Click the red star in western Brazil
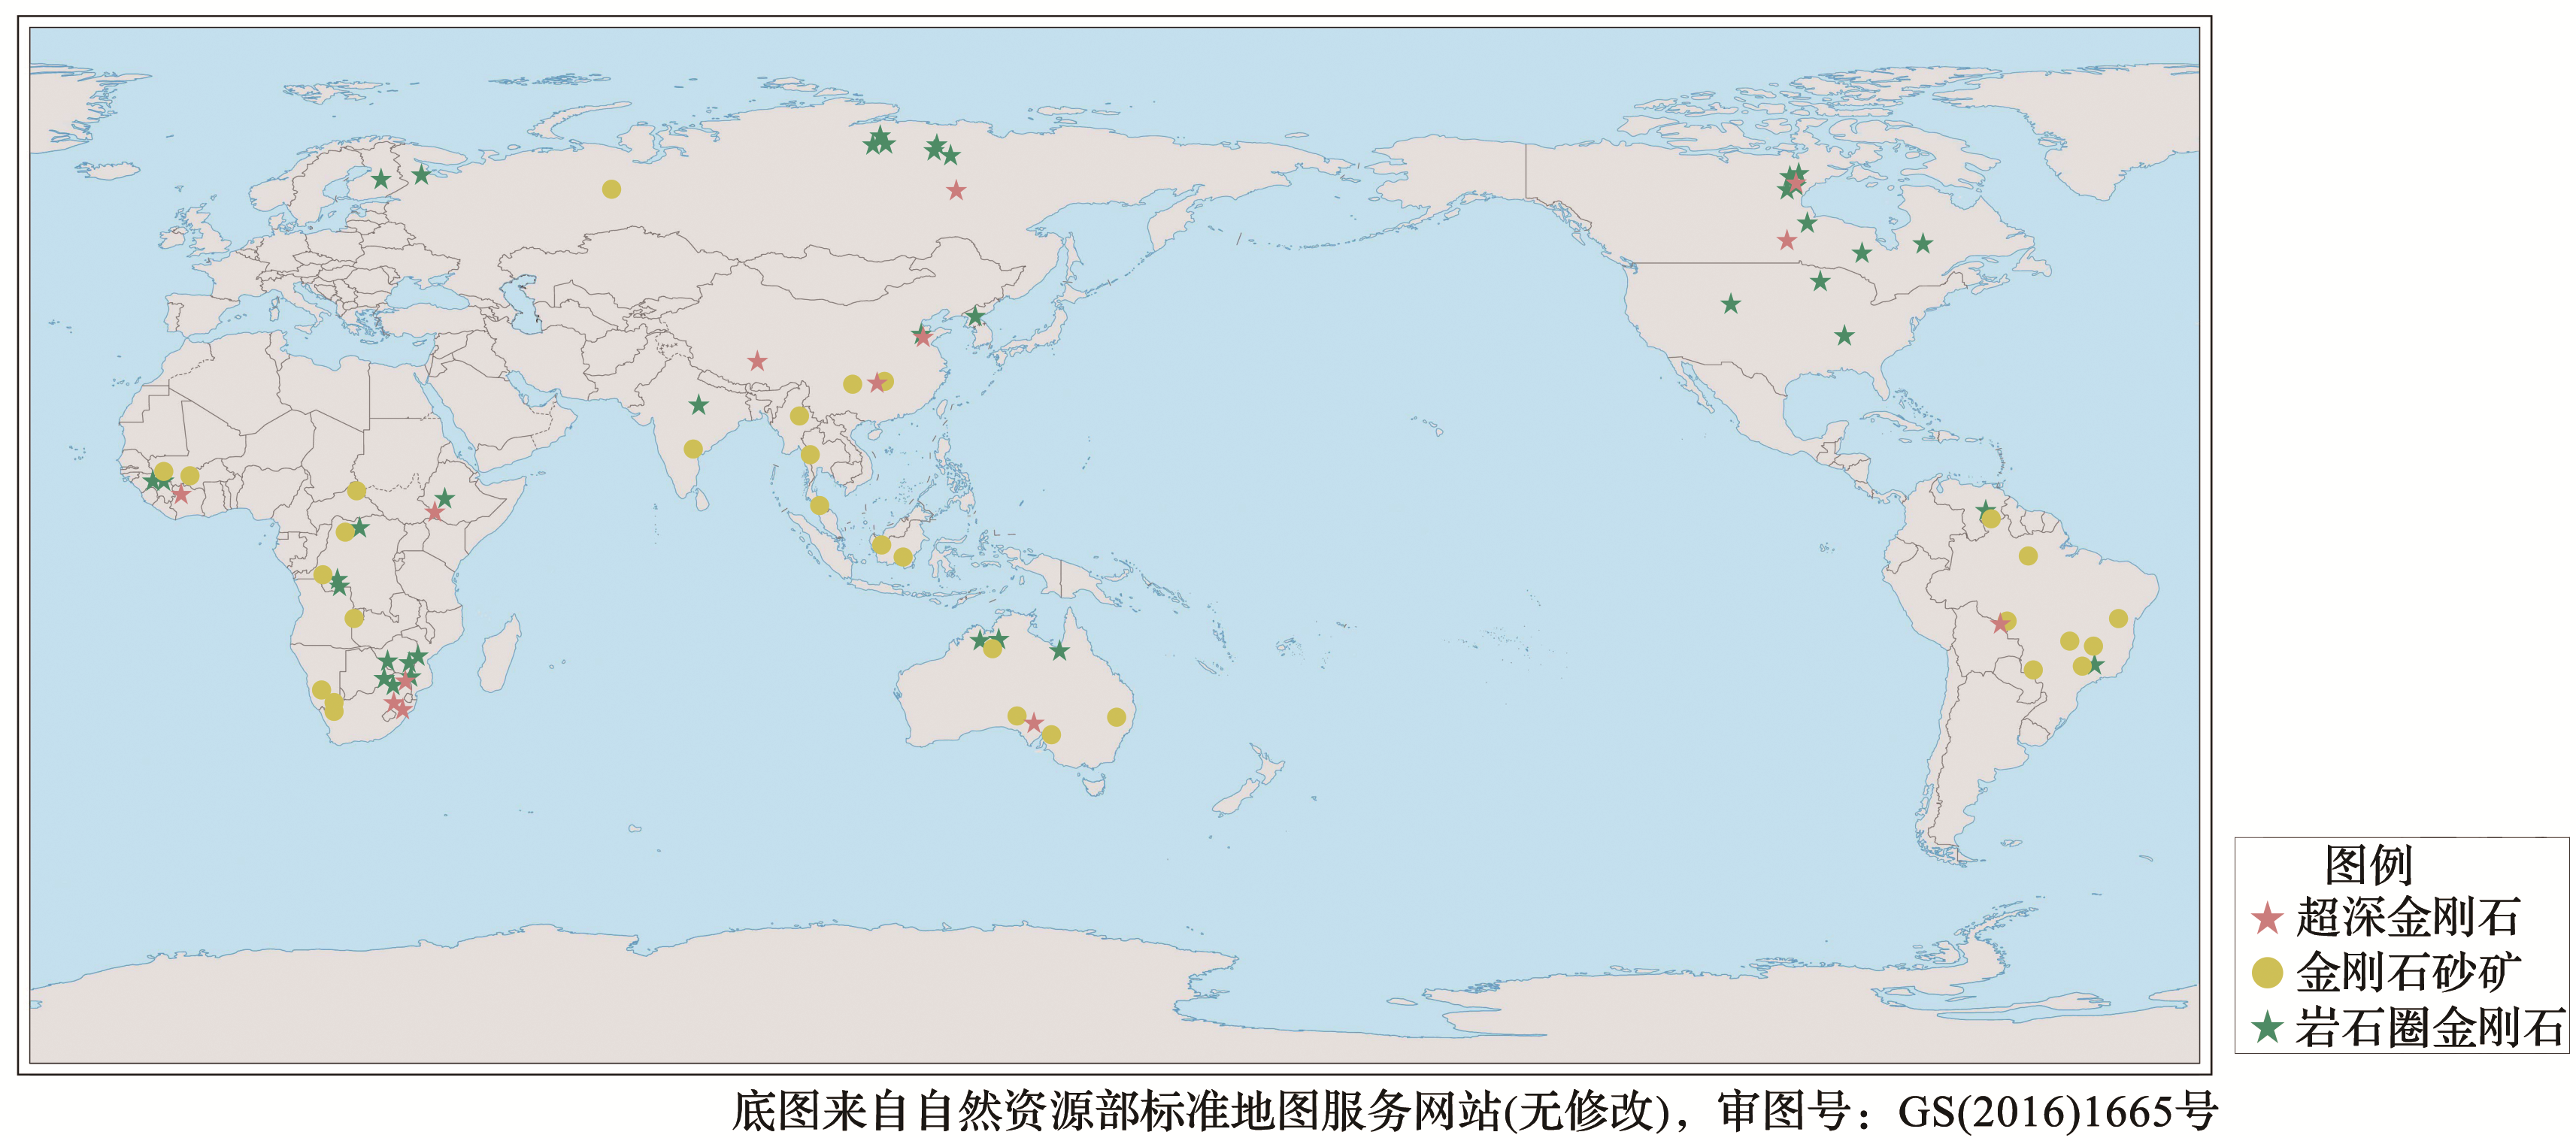The image size is (2576, 1138). 1999,624
